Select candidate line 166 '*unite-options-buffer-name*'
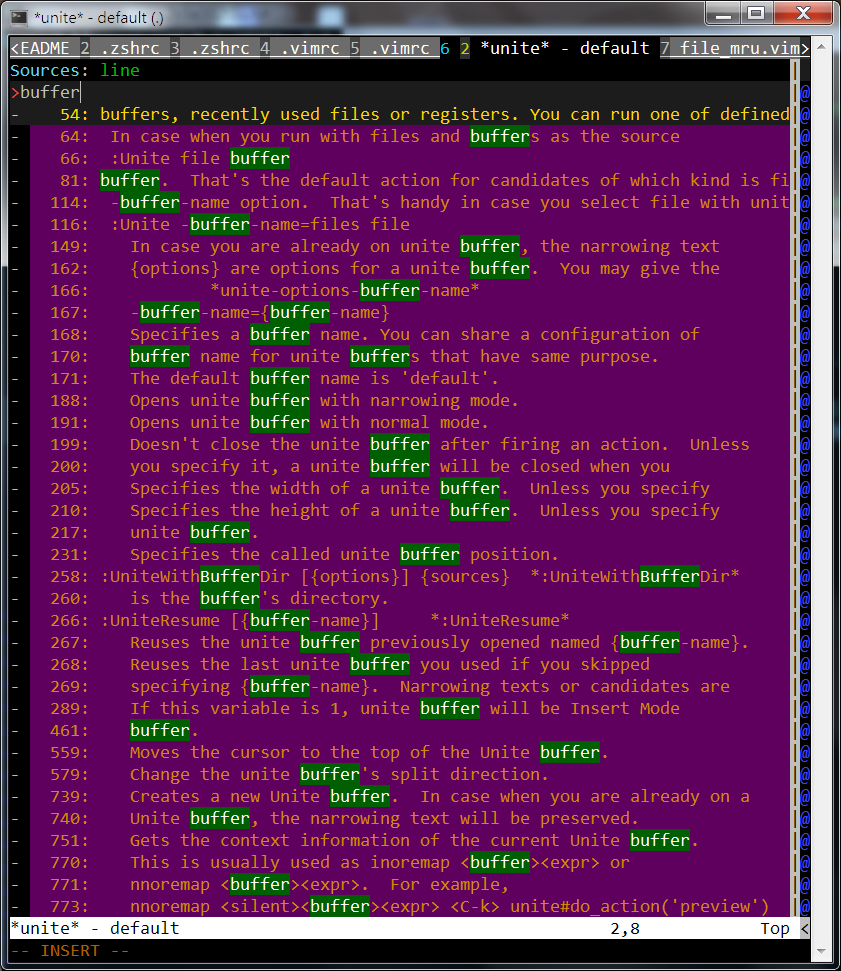The width and height of the screenshot is (841, 971). [x=400, y=290]
